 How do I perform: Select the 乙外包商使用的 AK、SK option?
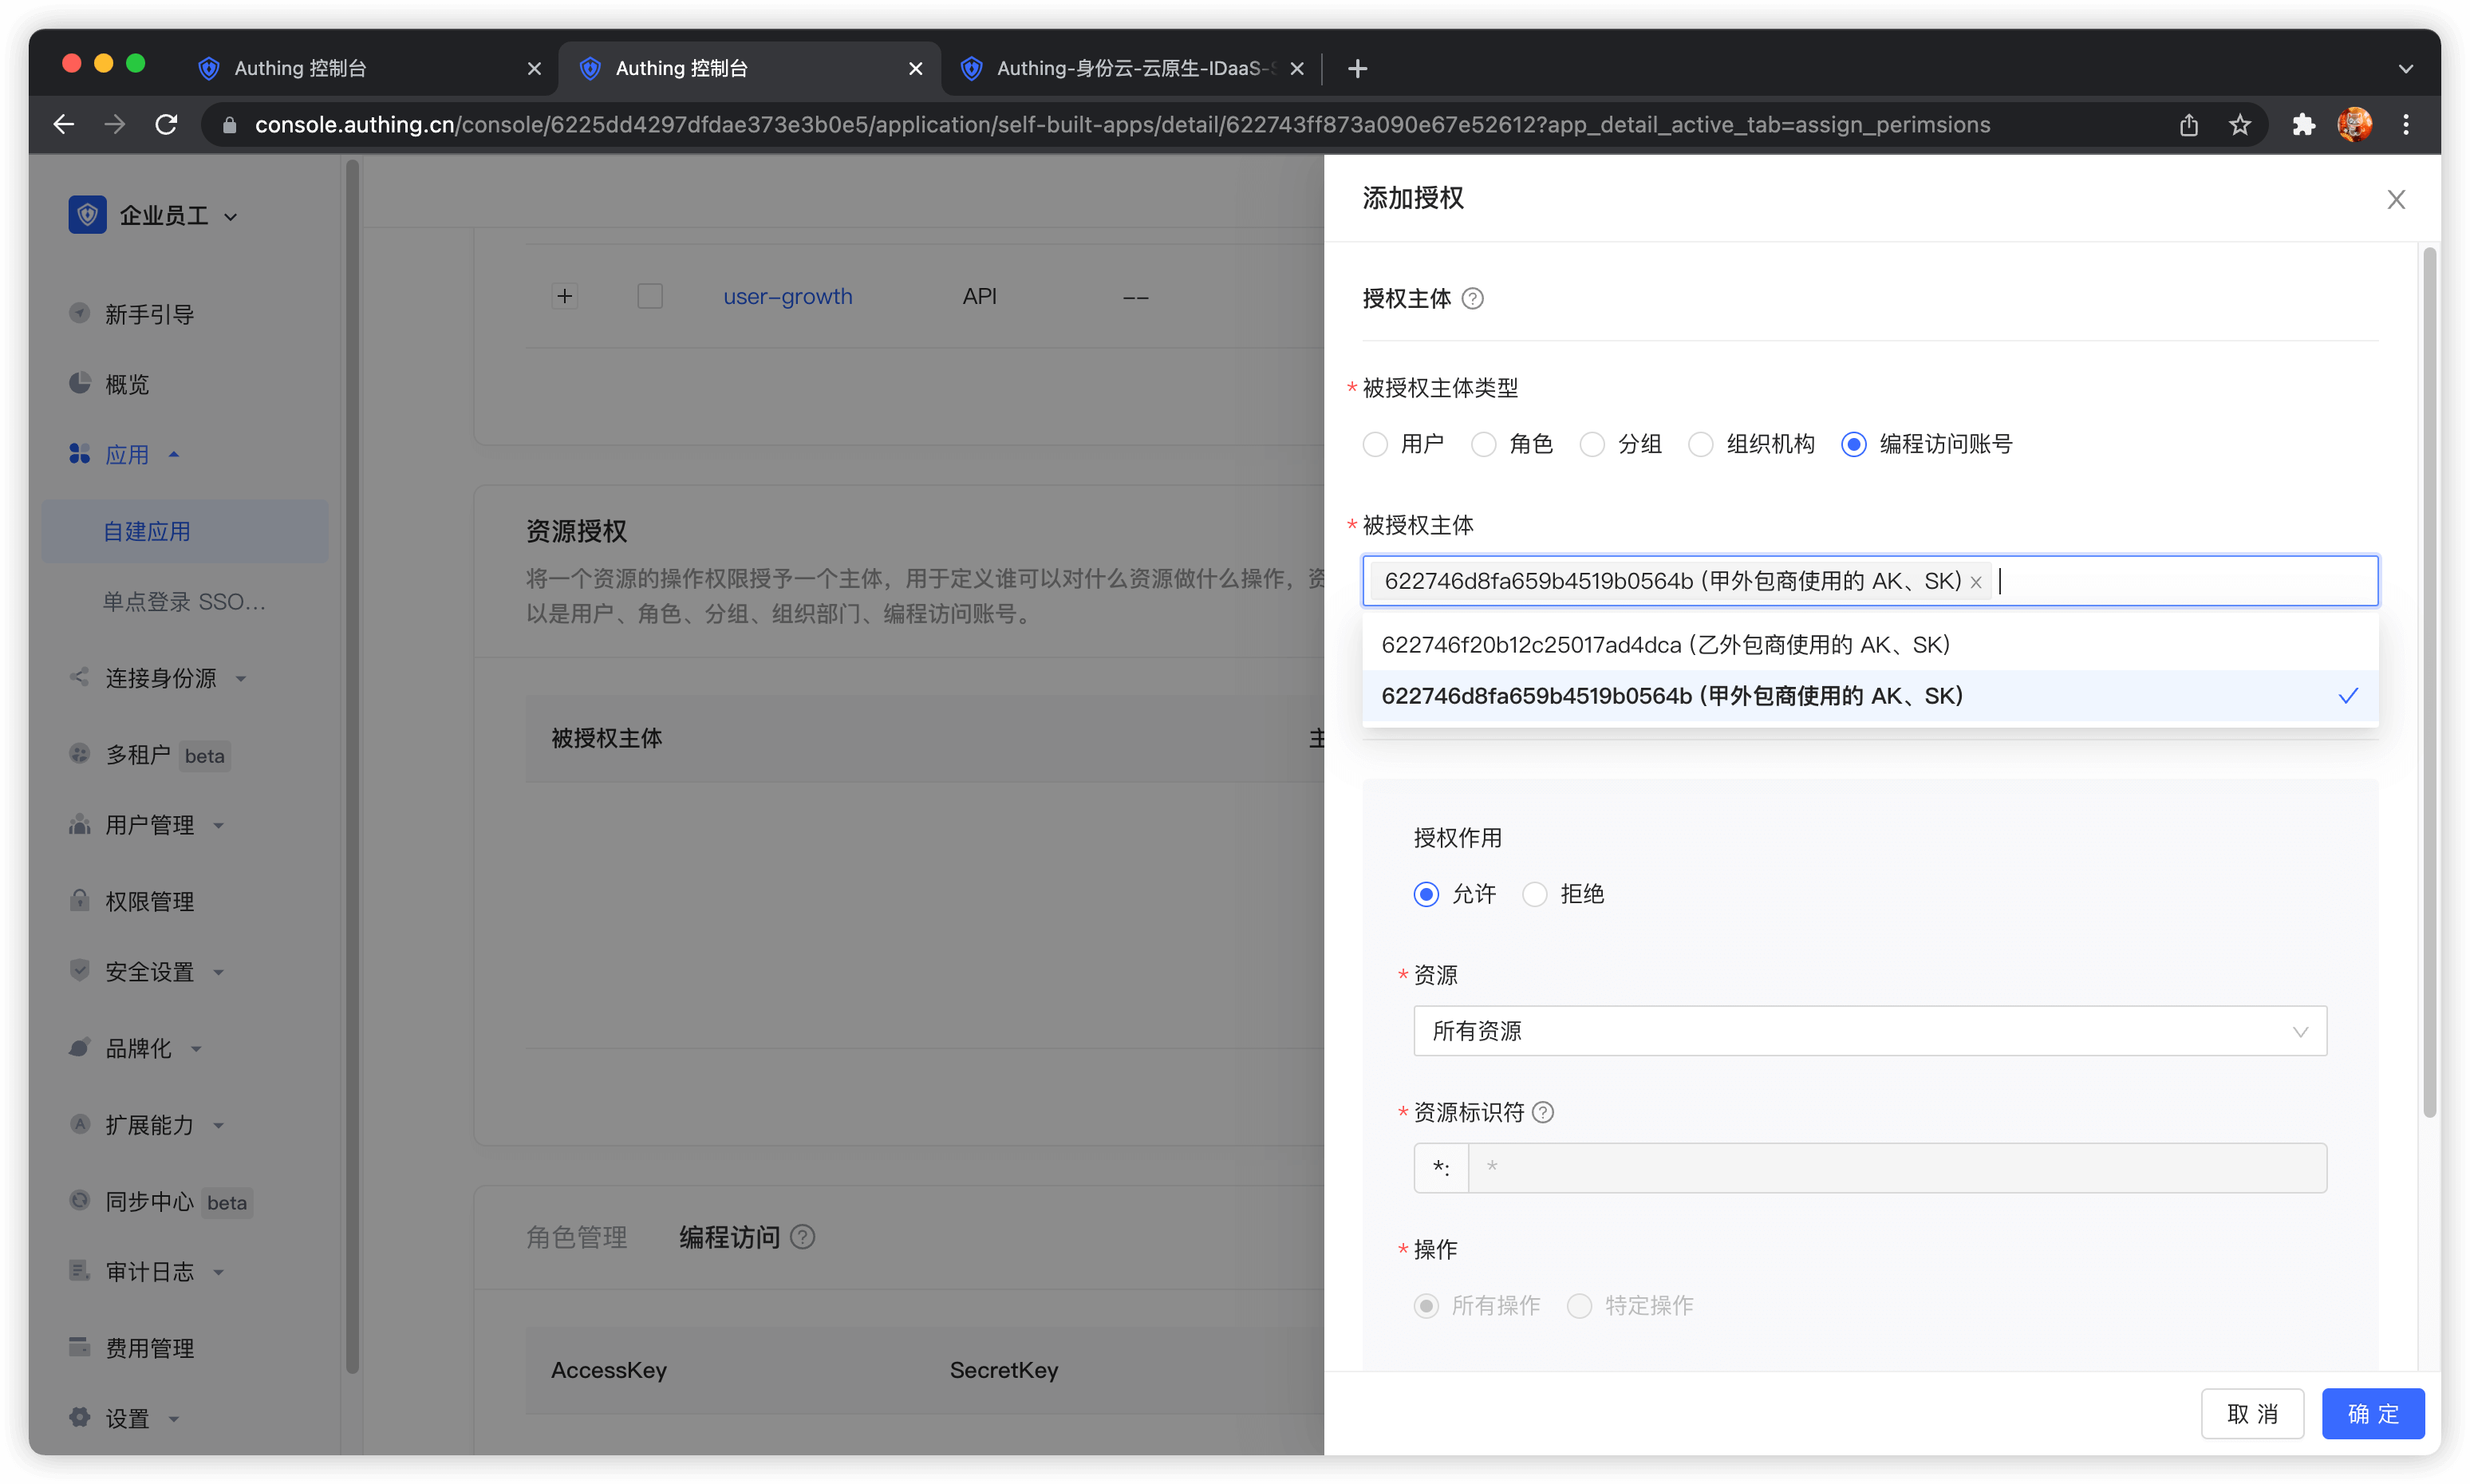(x=1666, y=644)
